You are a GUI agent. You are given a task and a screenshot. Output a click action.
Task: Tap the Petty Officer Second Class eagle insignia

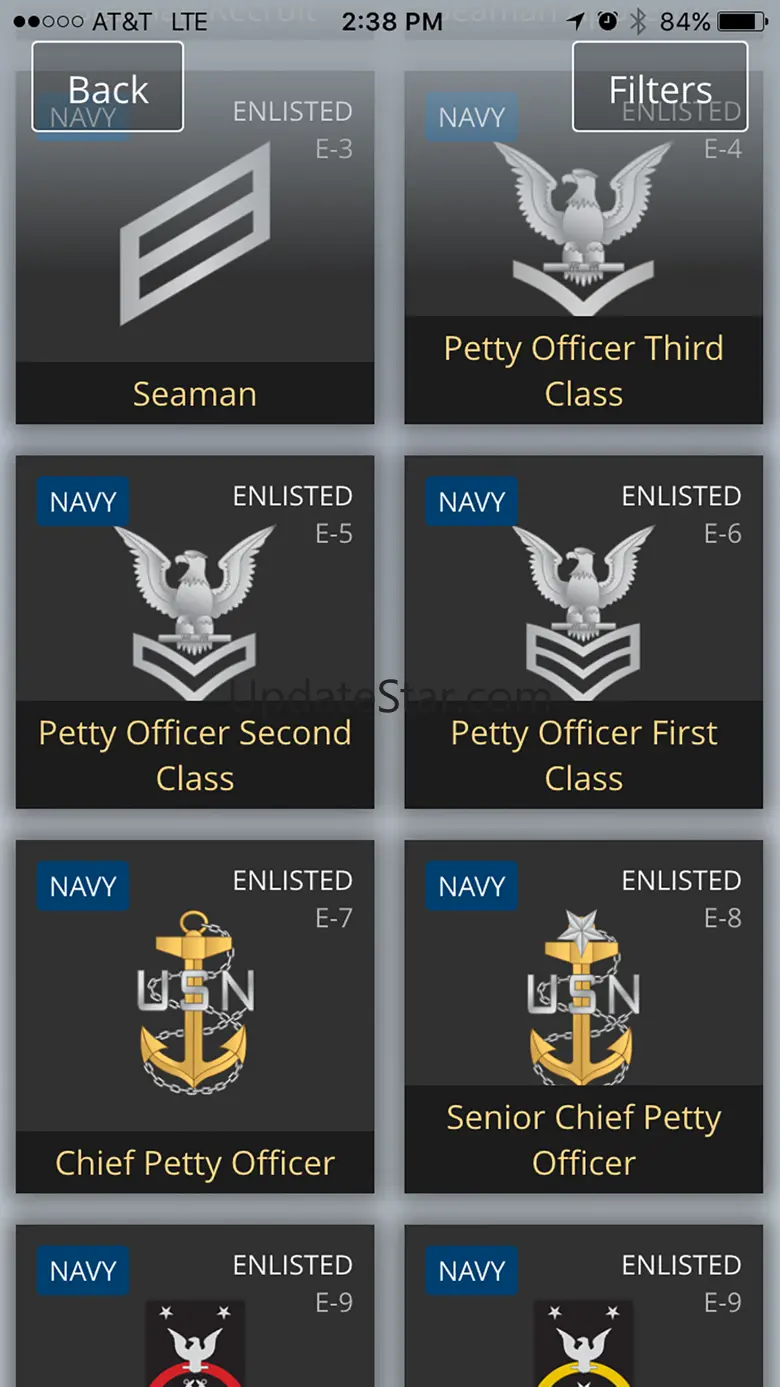195,610
